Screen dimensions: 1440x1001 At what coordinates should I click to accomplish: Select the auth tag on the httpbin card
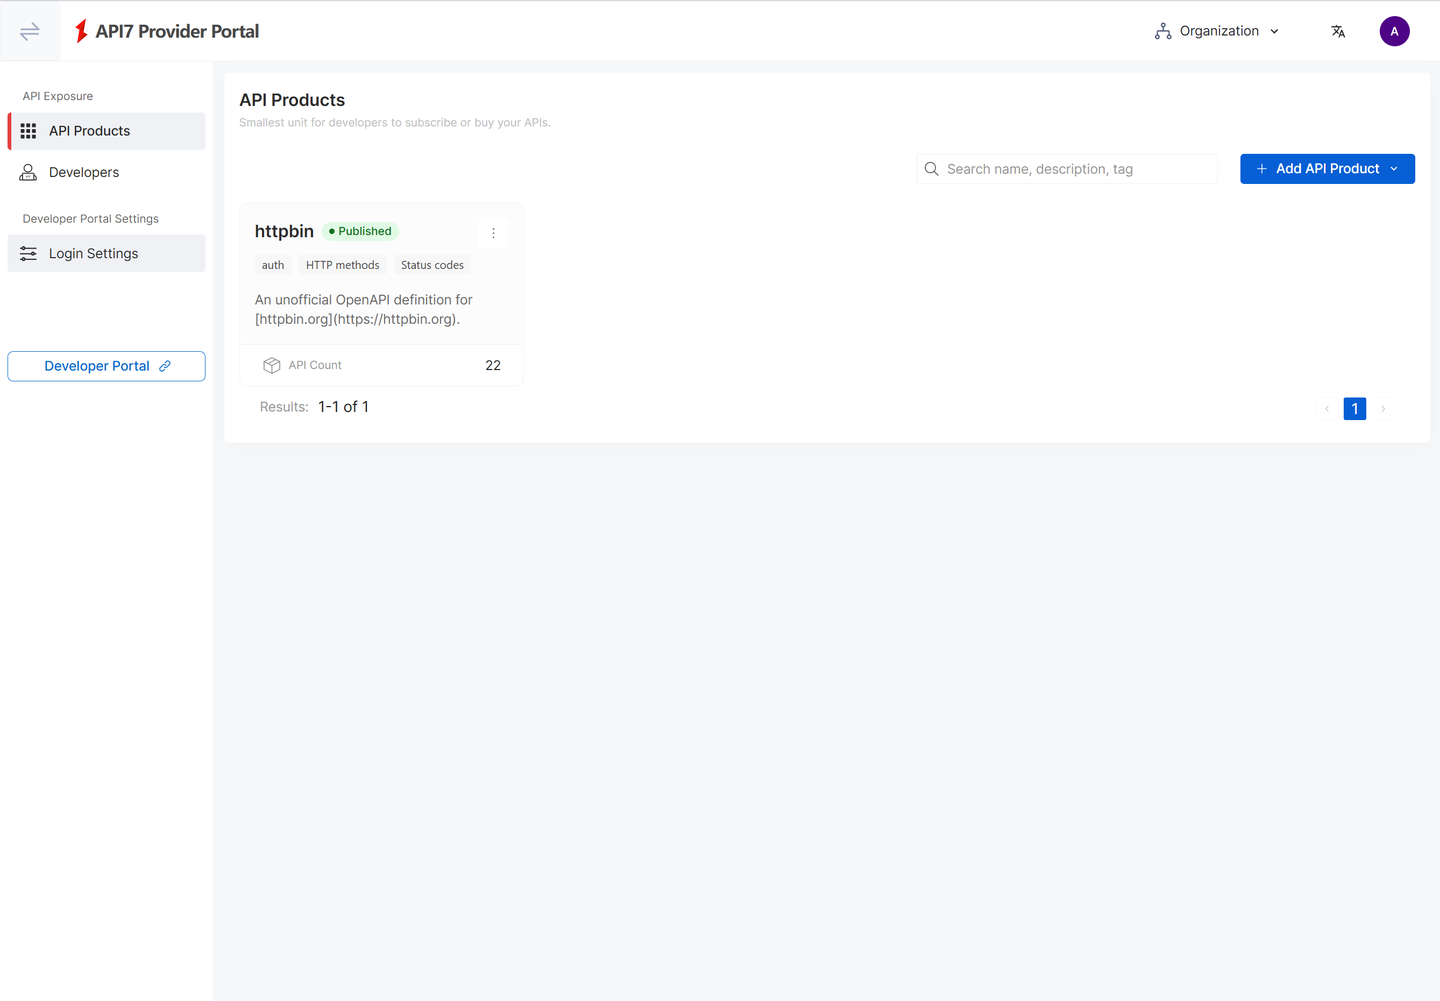click(272, 264)
